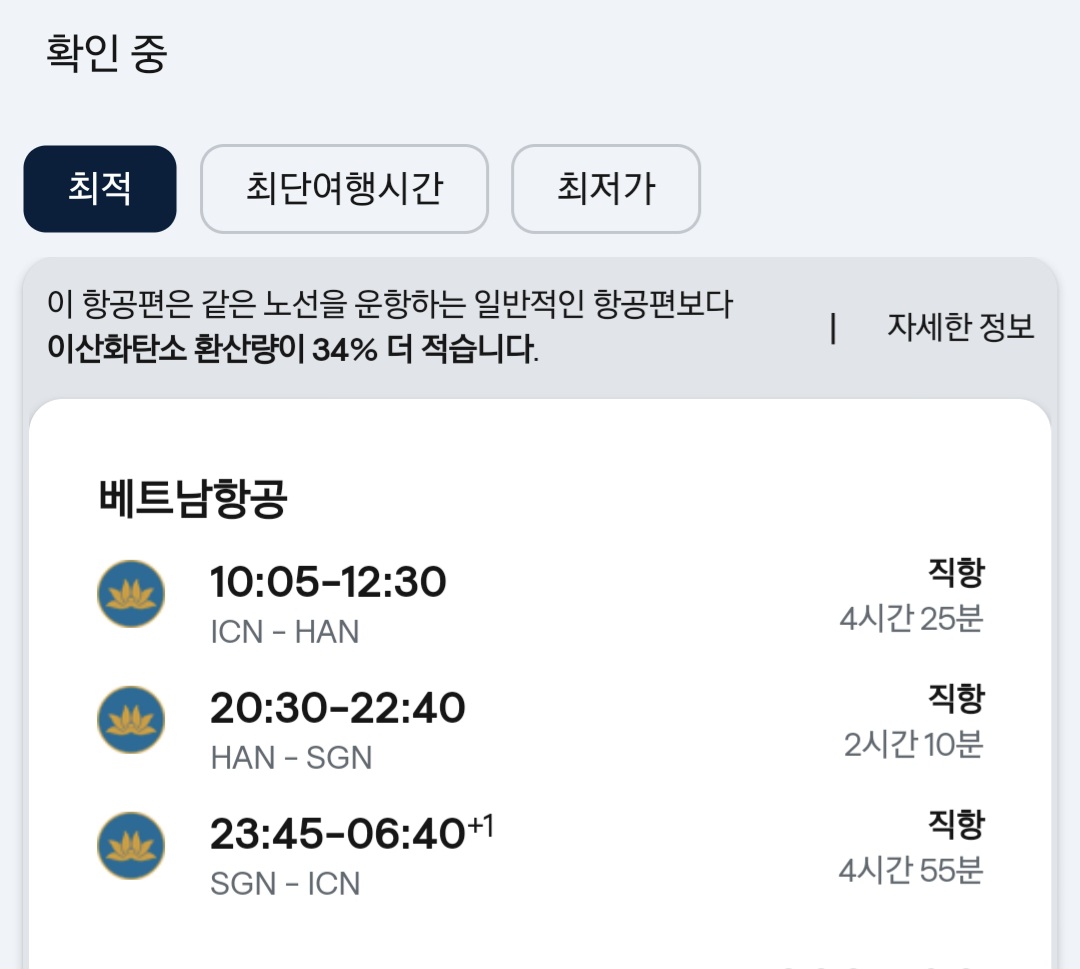Tap the ICN - HAN route text

[x=285, y=632]
